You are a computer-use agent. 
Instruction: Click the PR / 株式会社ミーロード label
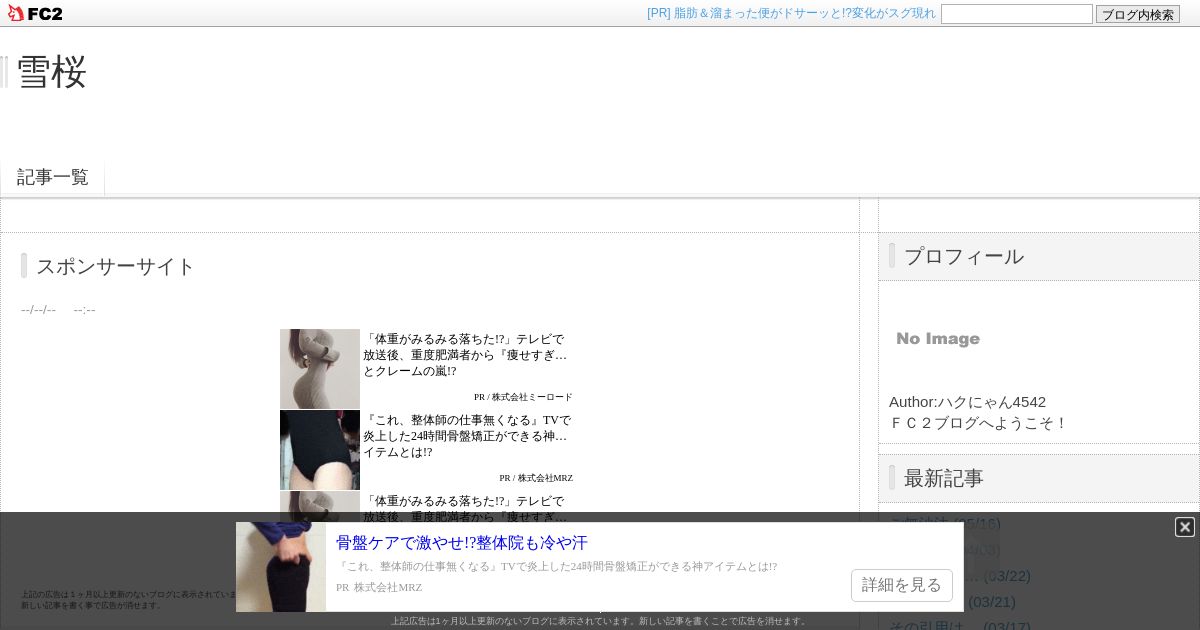click(x=523, y=397)
